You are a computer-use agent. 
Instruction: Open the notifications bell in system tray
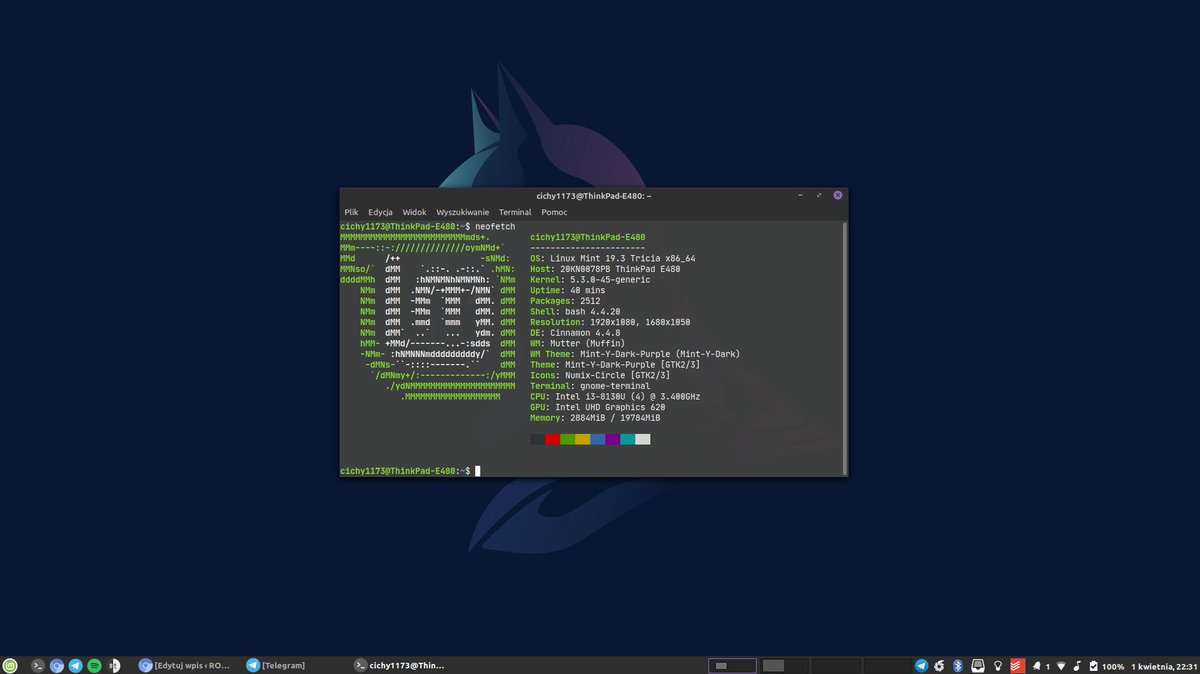pos(1037,664)
